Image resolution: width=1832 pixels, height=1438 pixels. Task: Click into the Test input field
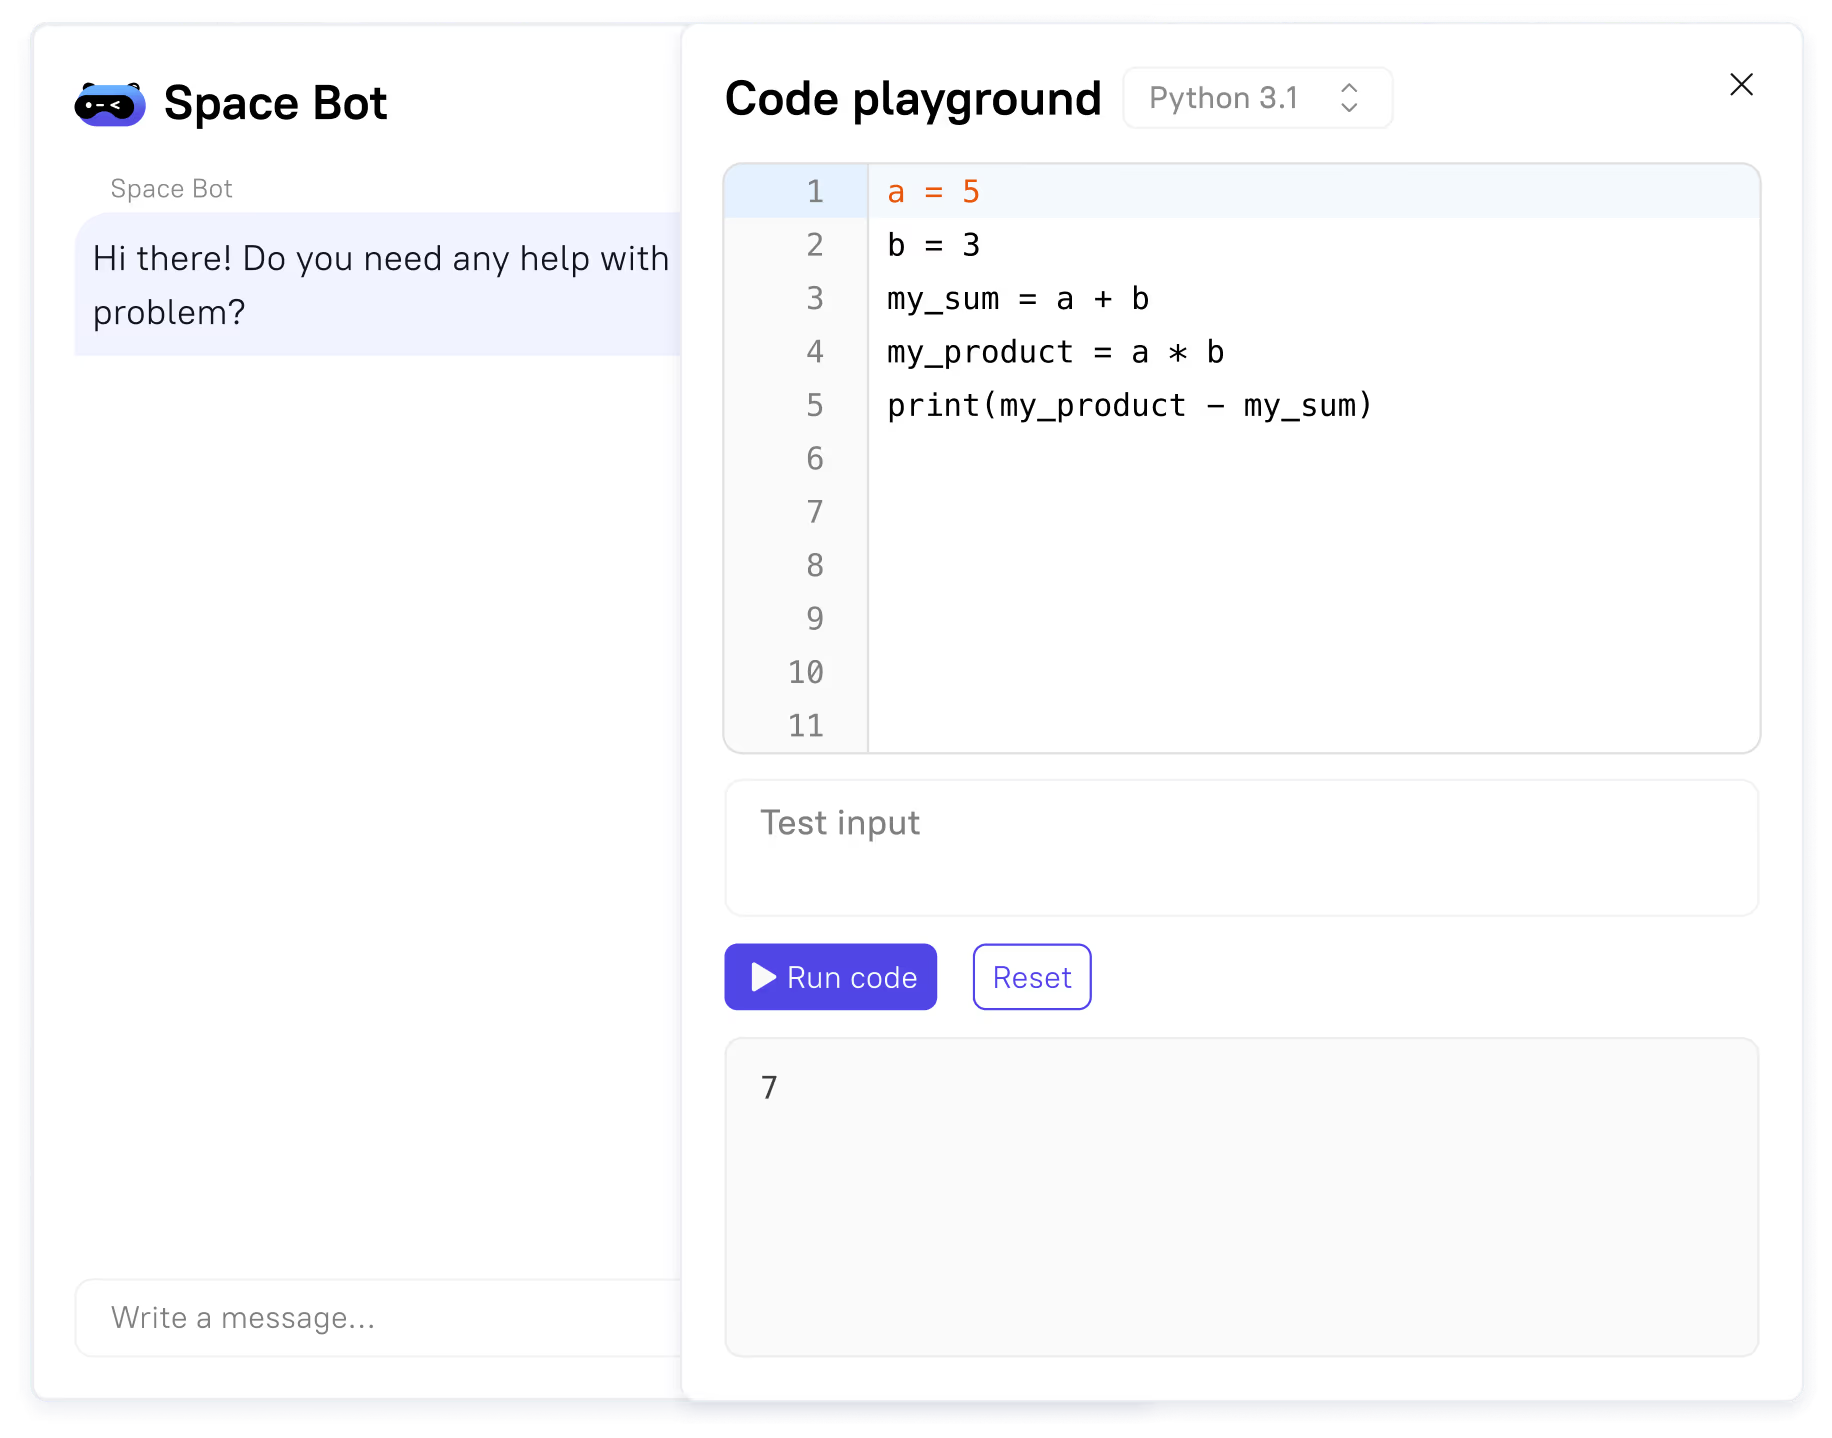pos(1240,847)
